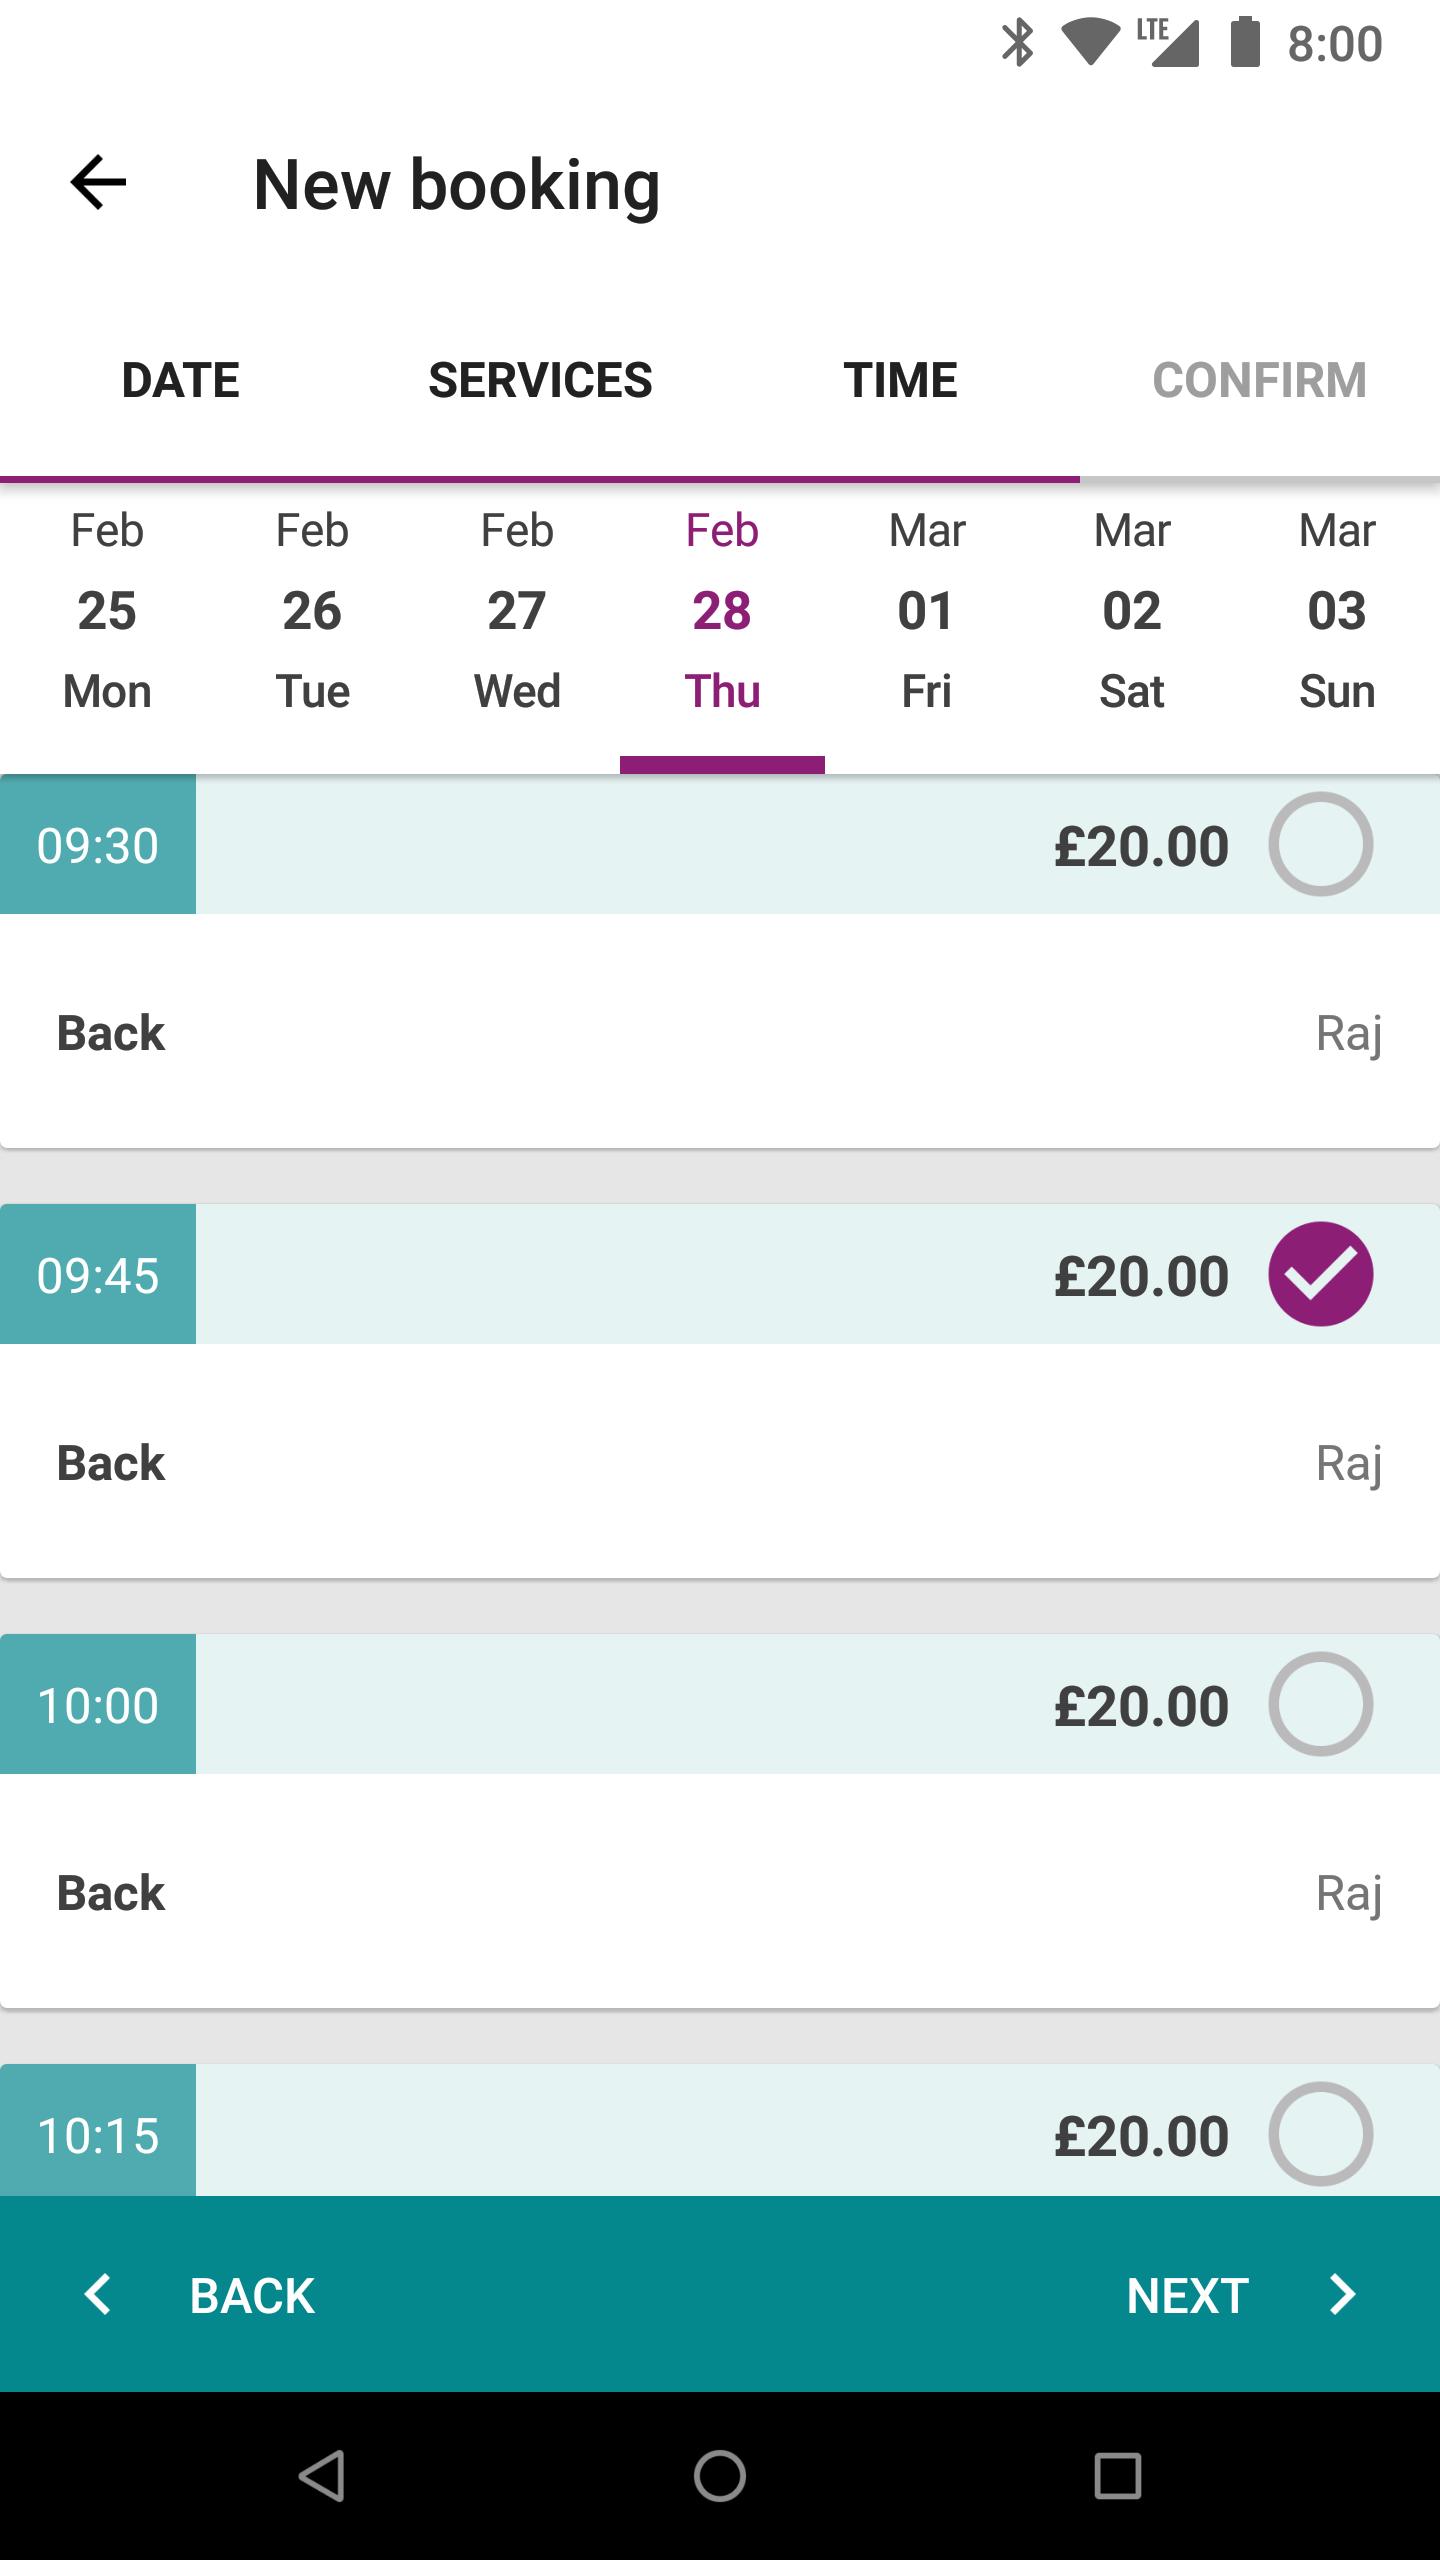Pick Mon Feb 25 in date strip
1440x2560 pixels.
(107, 612)
